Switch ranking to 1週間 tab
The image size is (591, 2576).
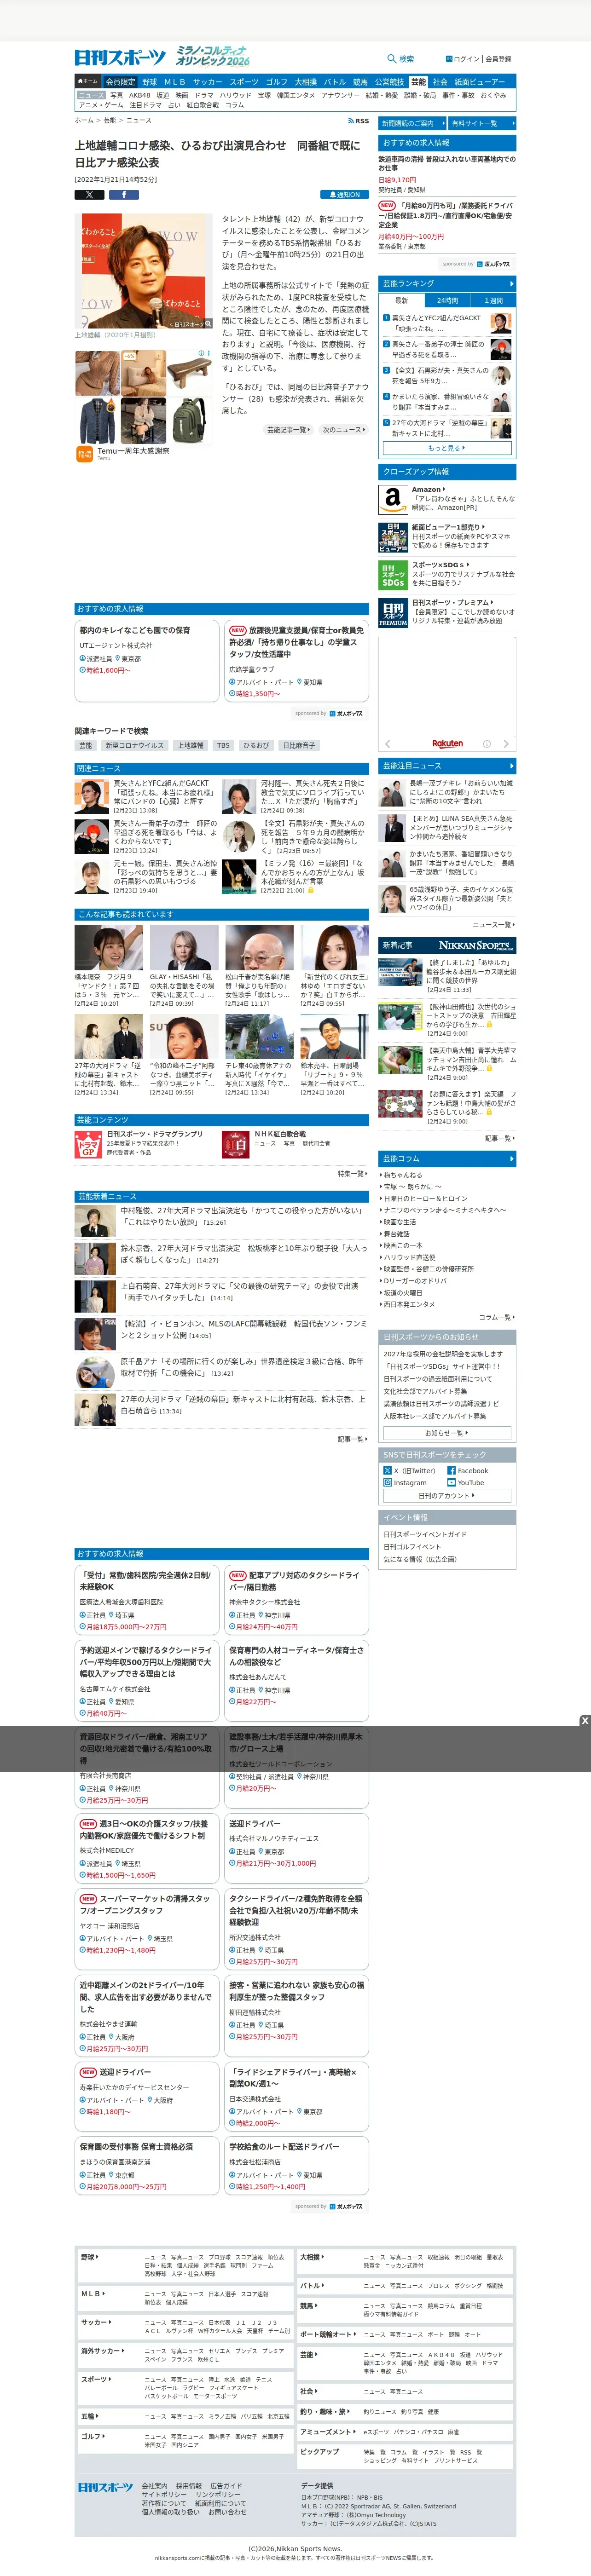494,300
